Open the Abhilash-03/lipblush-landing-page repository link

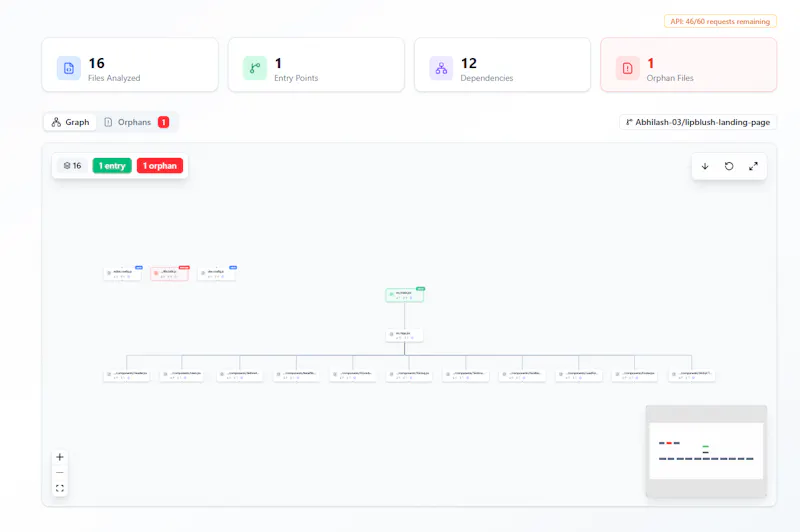coord(697,122)
